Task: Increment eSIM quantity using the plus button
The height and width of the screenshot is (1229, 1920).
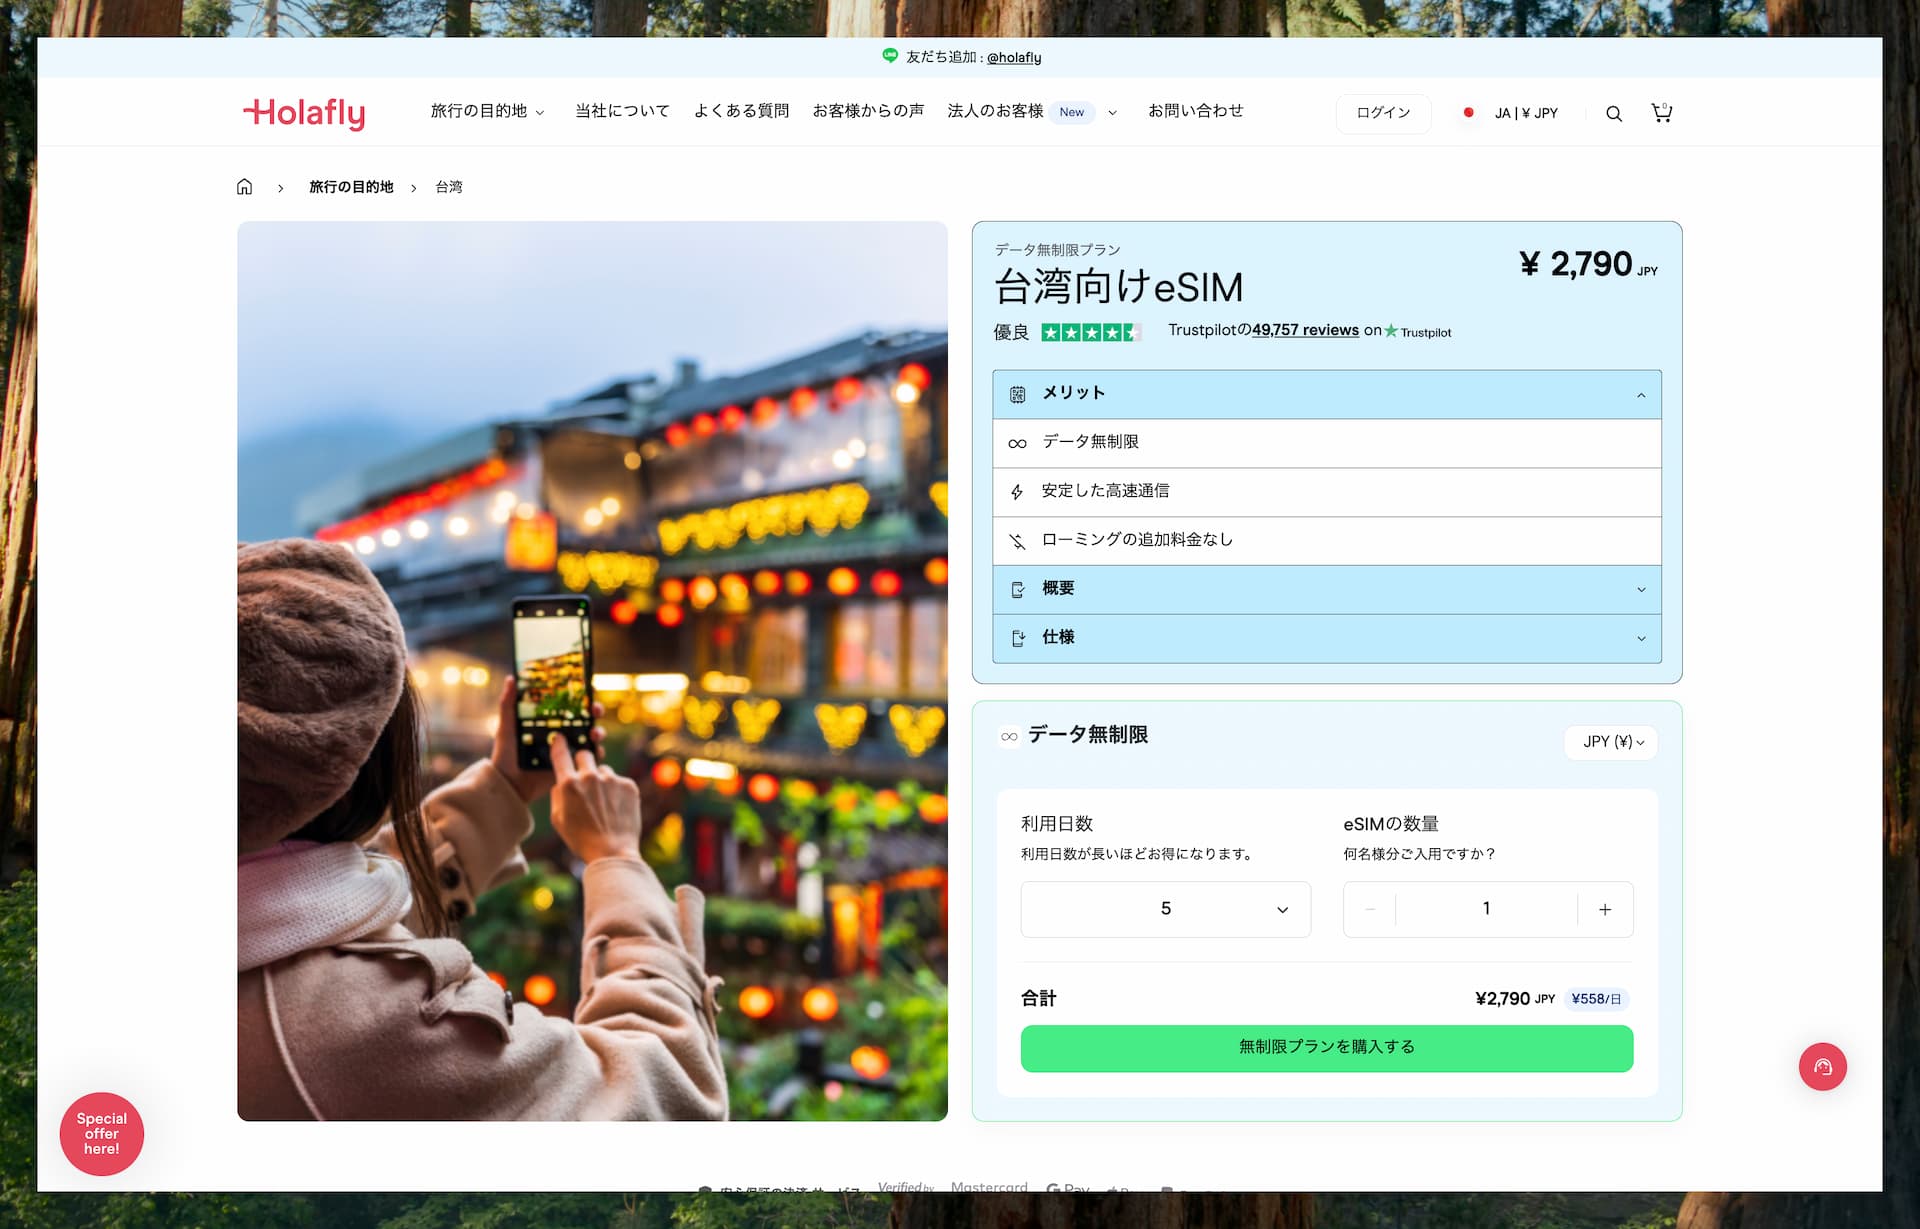Action: pos(1605,910)
